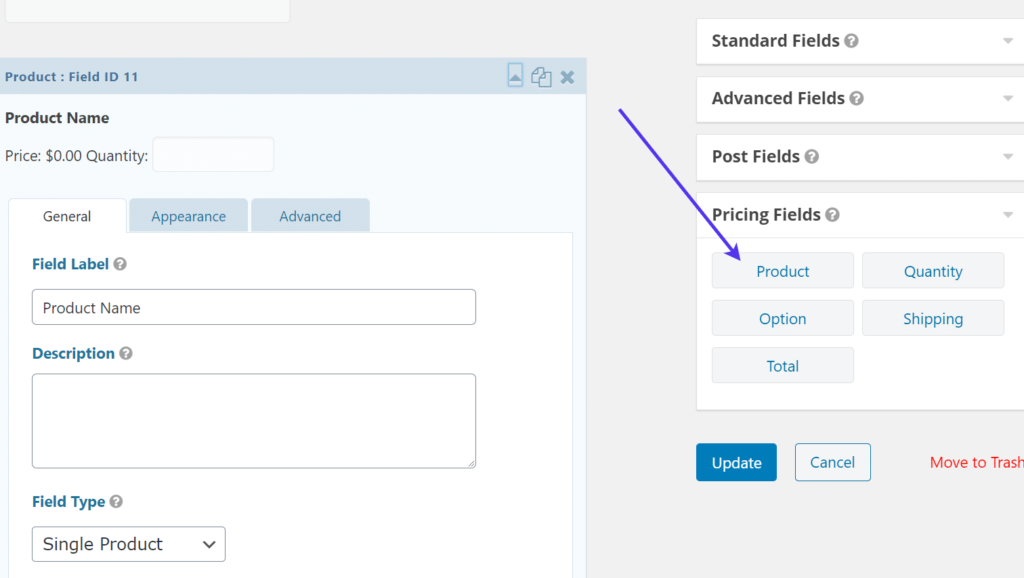Click help icon beside Description
Image resolution: width=1024 pixels, height=578 pixels.
126,354
